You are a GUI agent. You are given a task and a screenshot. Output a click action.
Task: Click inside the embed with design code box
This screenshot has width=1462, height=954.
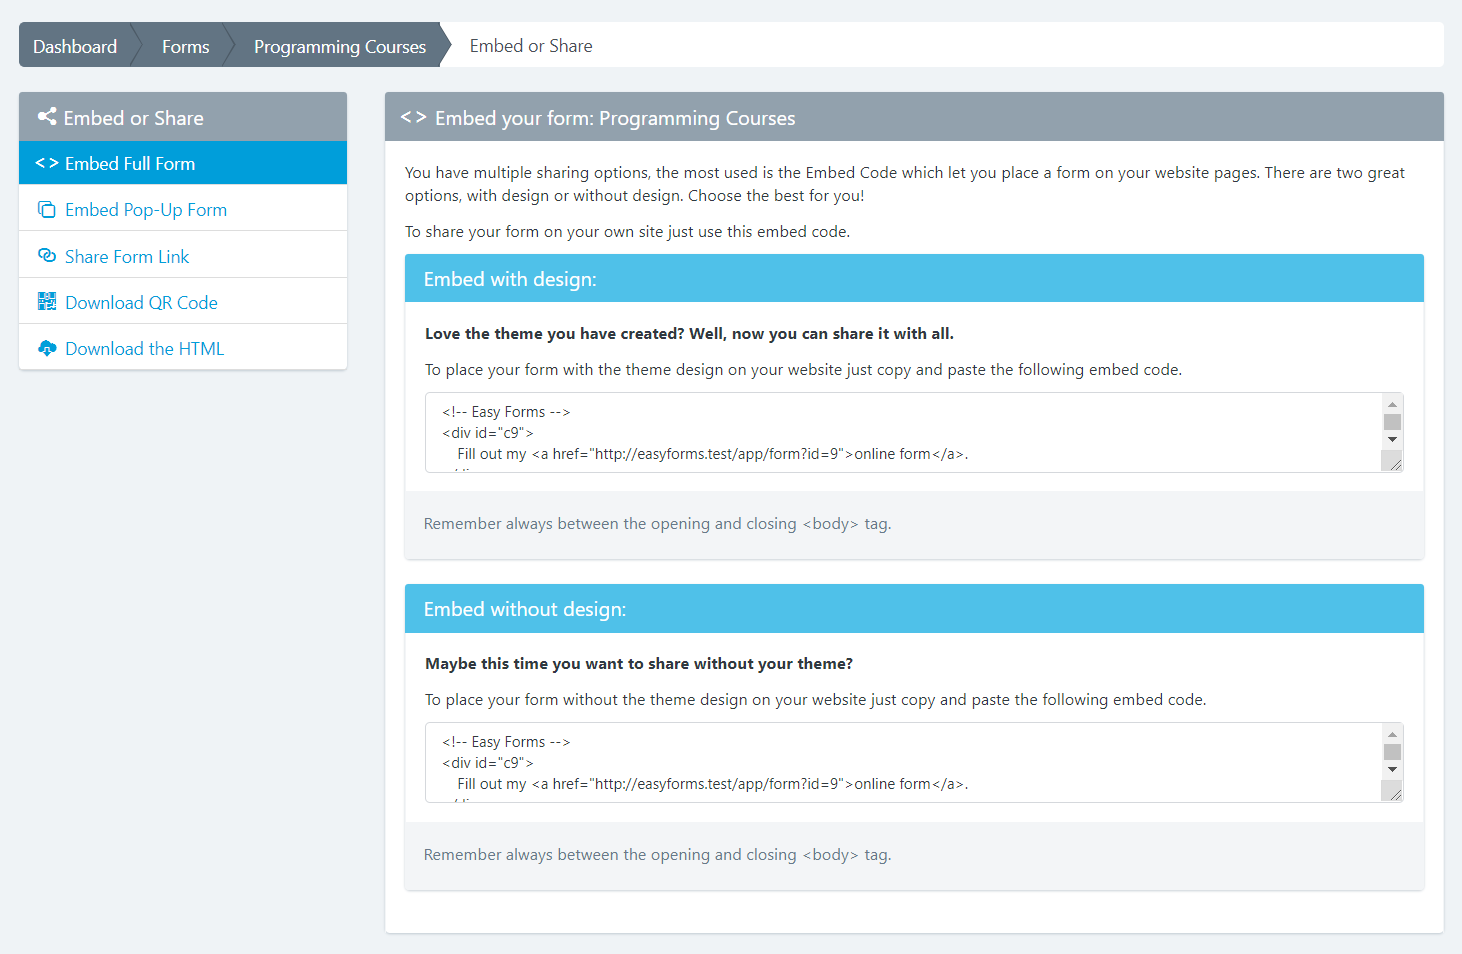pos(900,432)
